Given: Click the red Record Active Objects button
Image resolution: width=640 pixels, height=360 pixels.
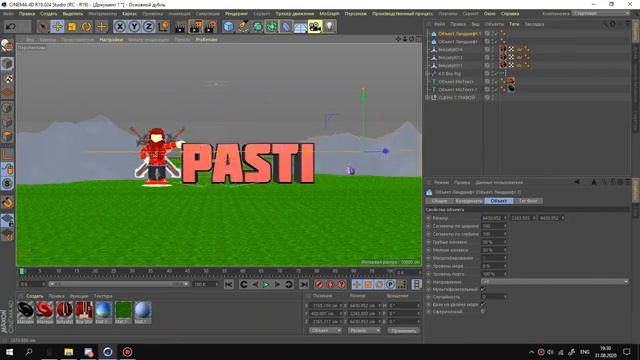Looking at the screenshot, I should (x=319, y=284).
